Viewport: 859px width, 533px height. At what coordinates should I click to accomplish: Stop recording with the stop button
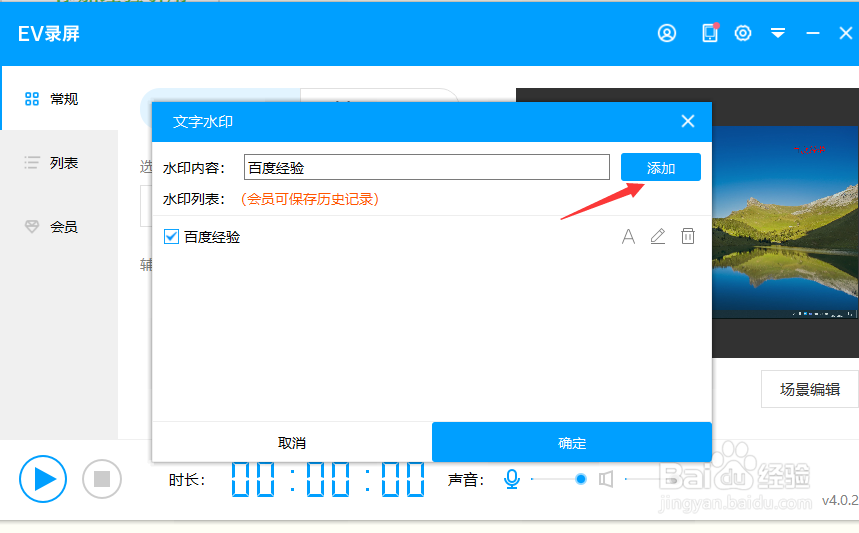point(102,479)
